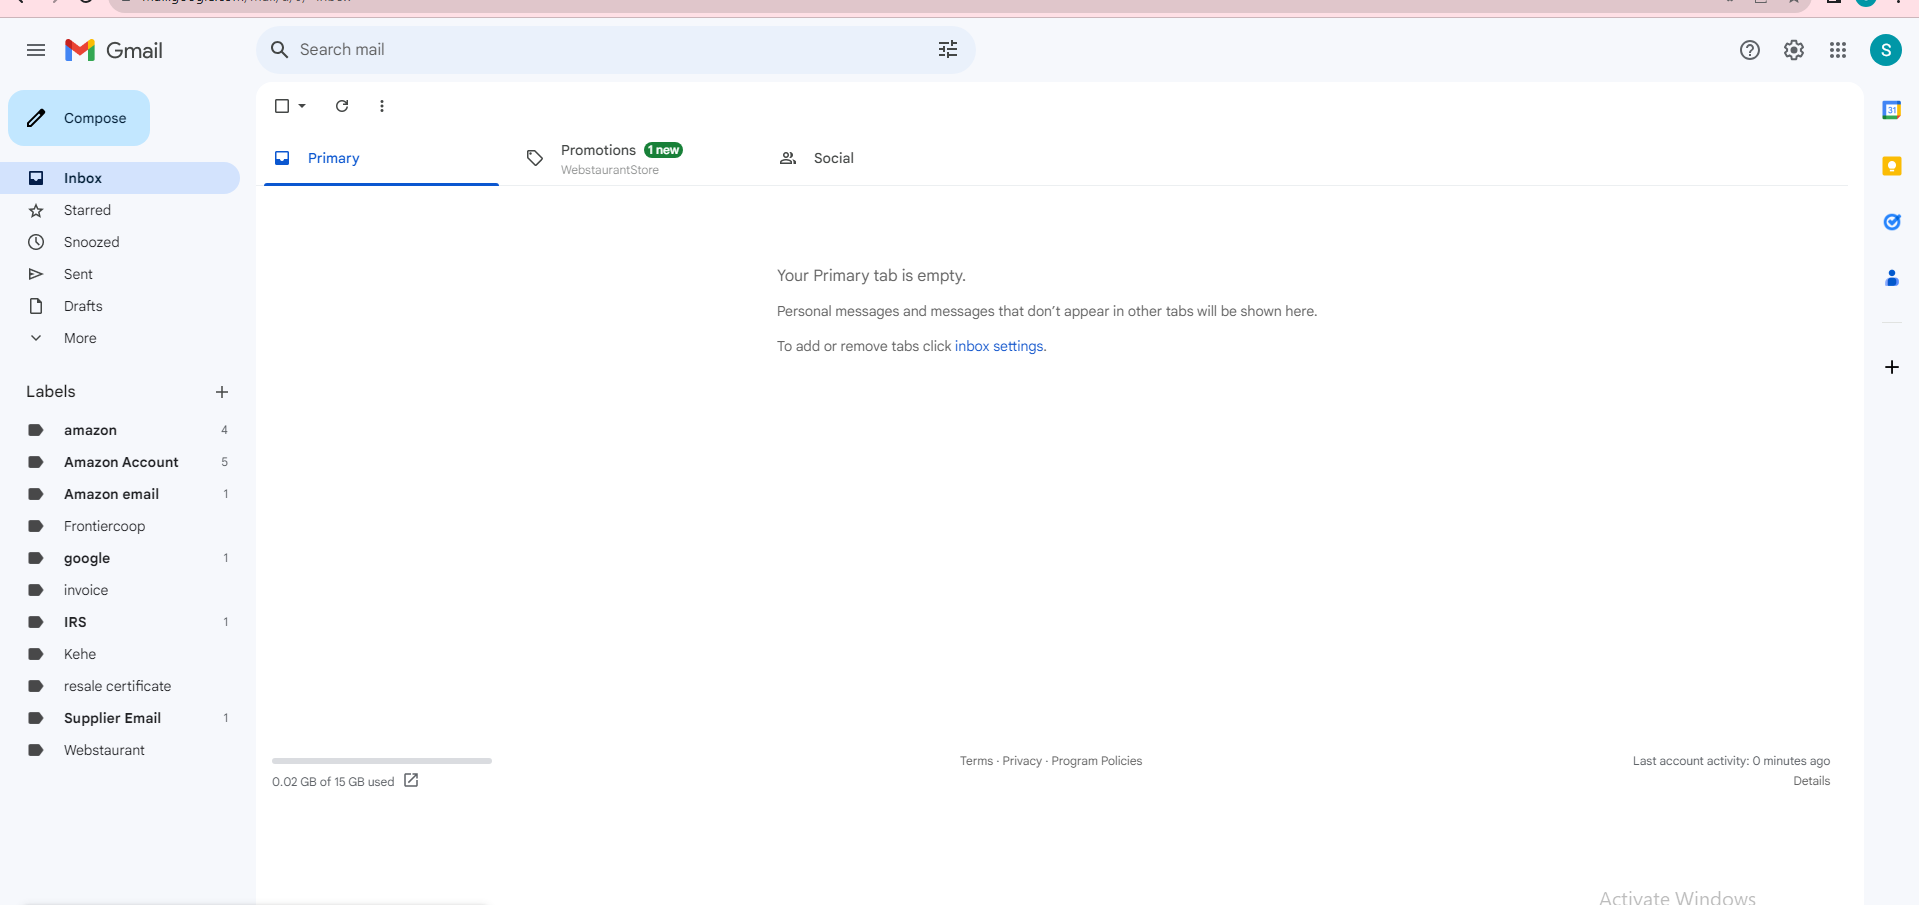View account activity Details

point(1811,781)
